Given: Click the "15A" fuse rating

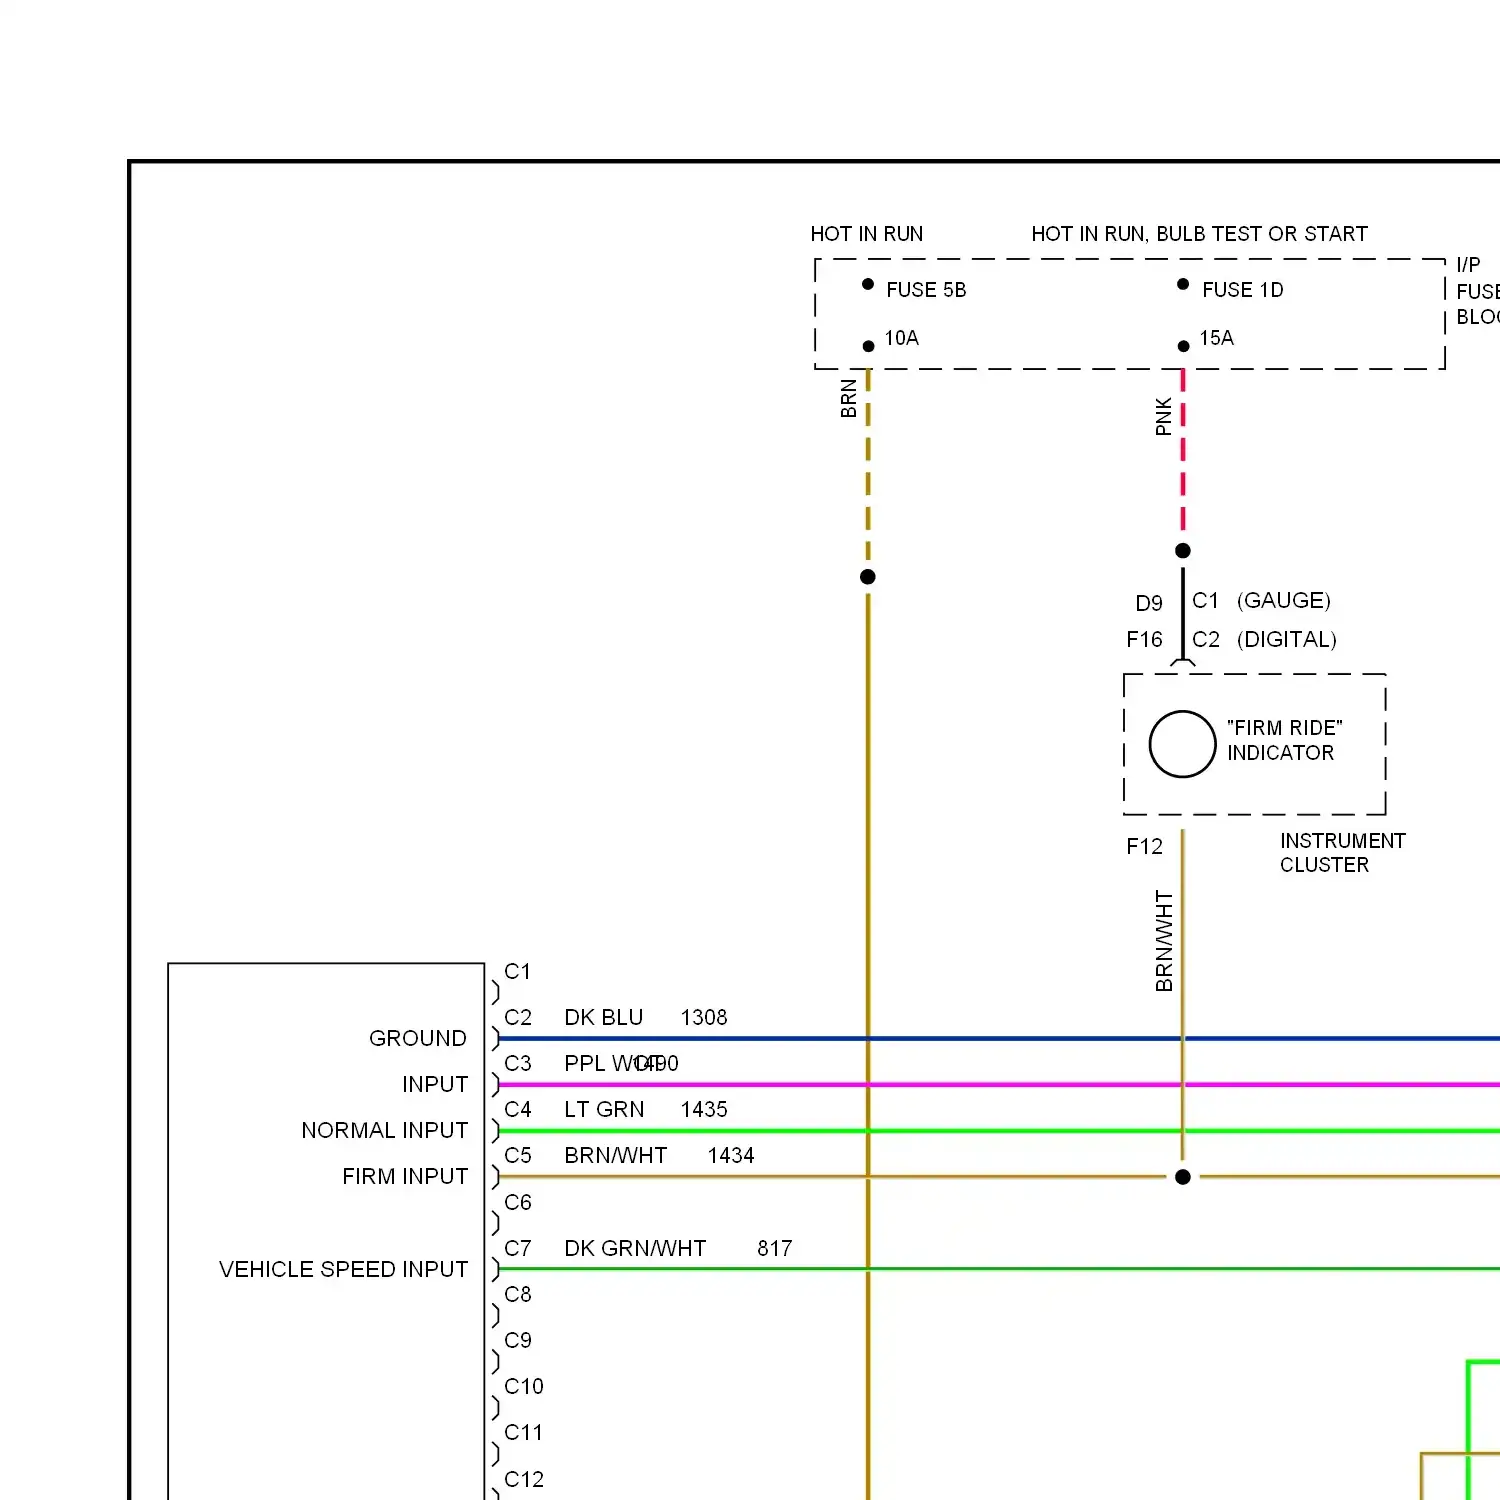Looking at the screenshot, I should [x=1216, y=338].
